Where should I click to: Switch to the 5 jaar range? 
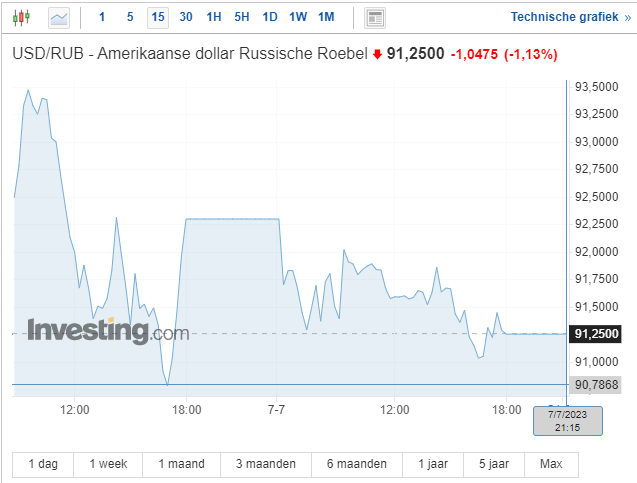pos(493,464)
